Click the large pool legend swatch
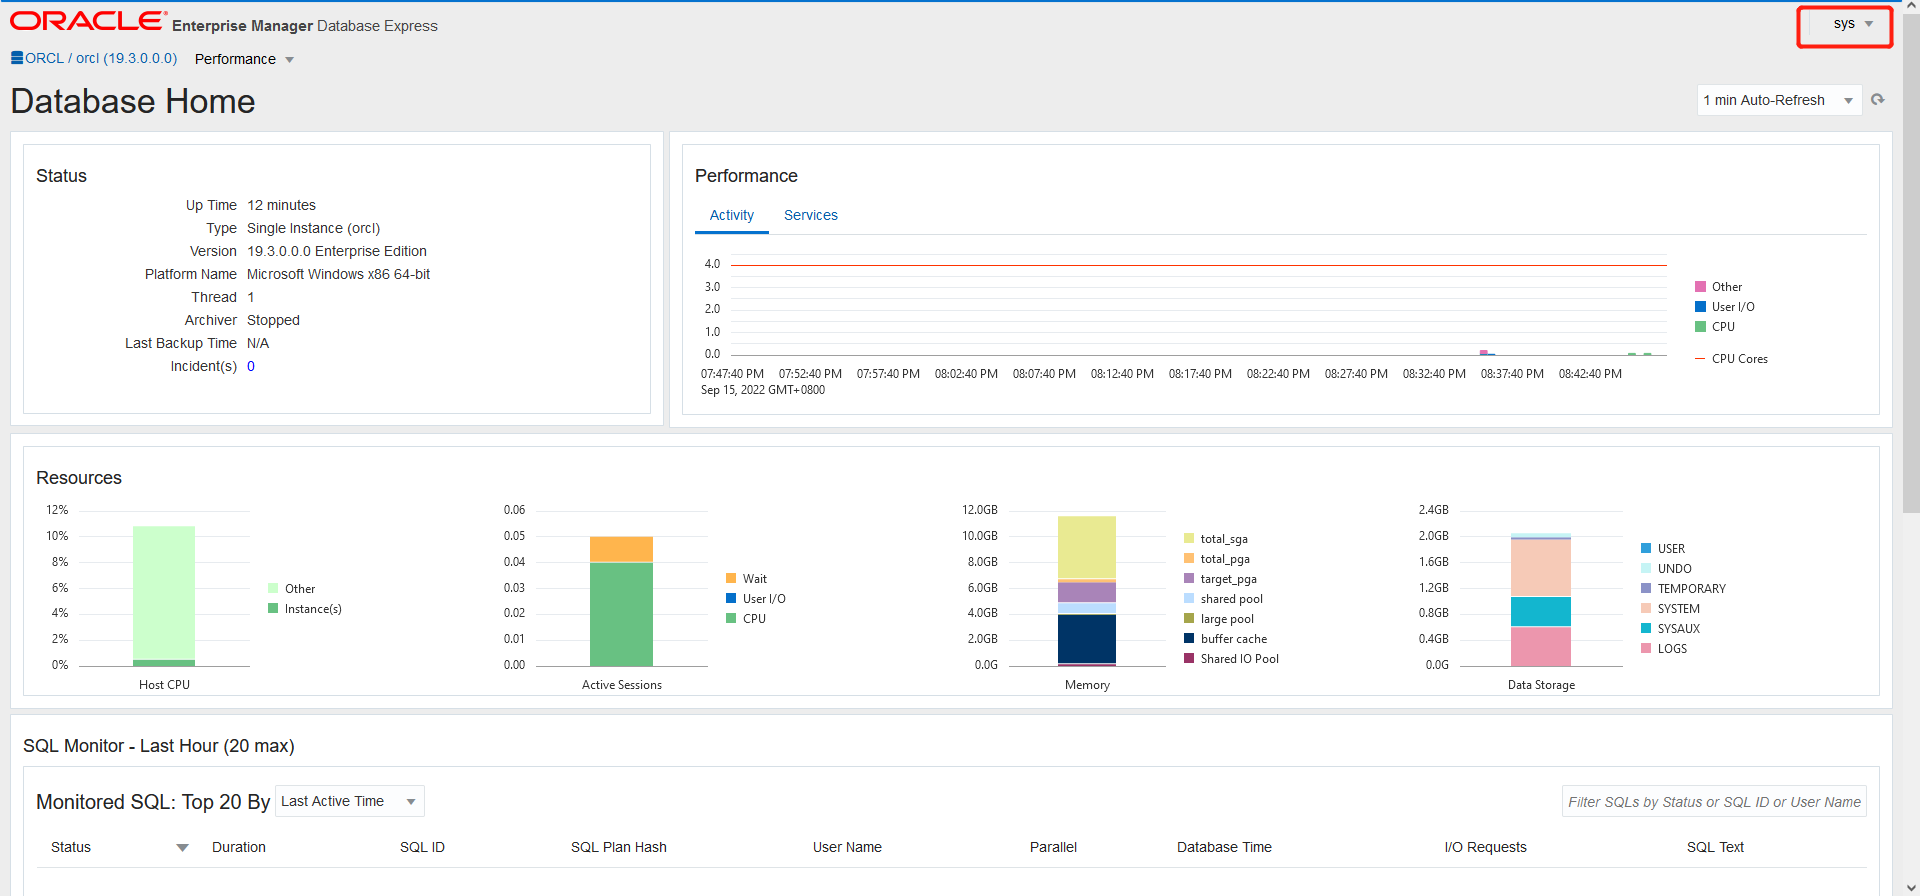The height and width of the screenshot is (896, 1920). coord(1189,619)
